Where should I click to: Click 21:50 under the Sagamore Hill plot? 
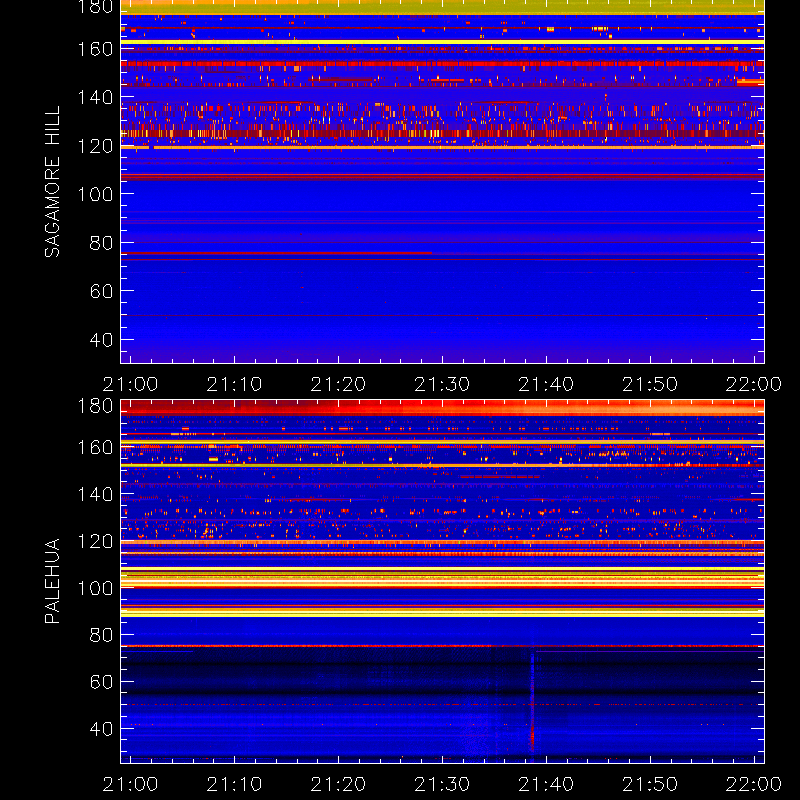[650, 384]
